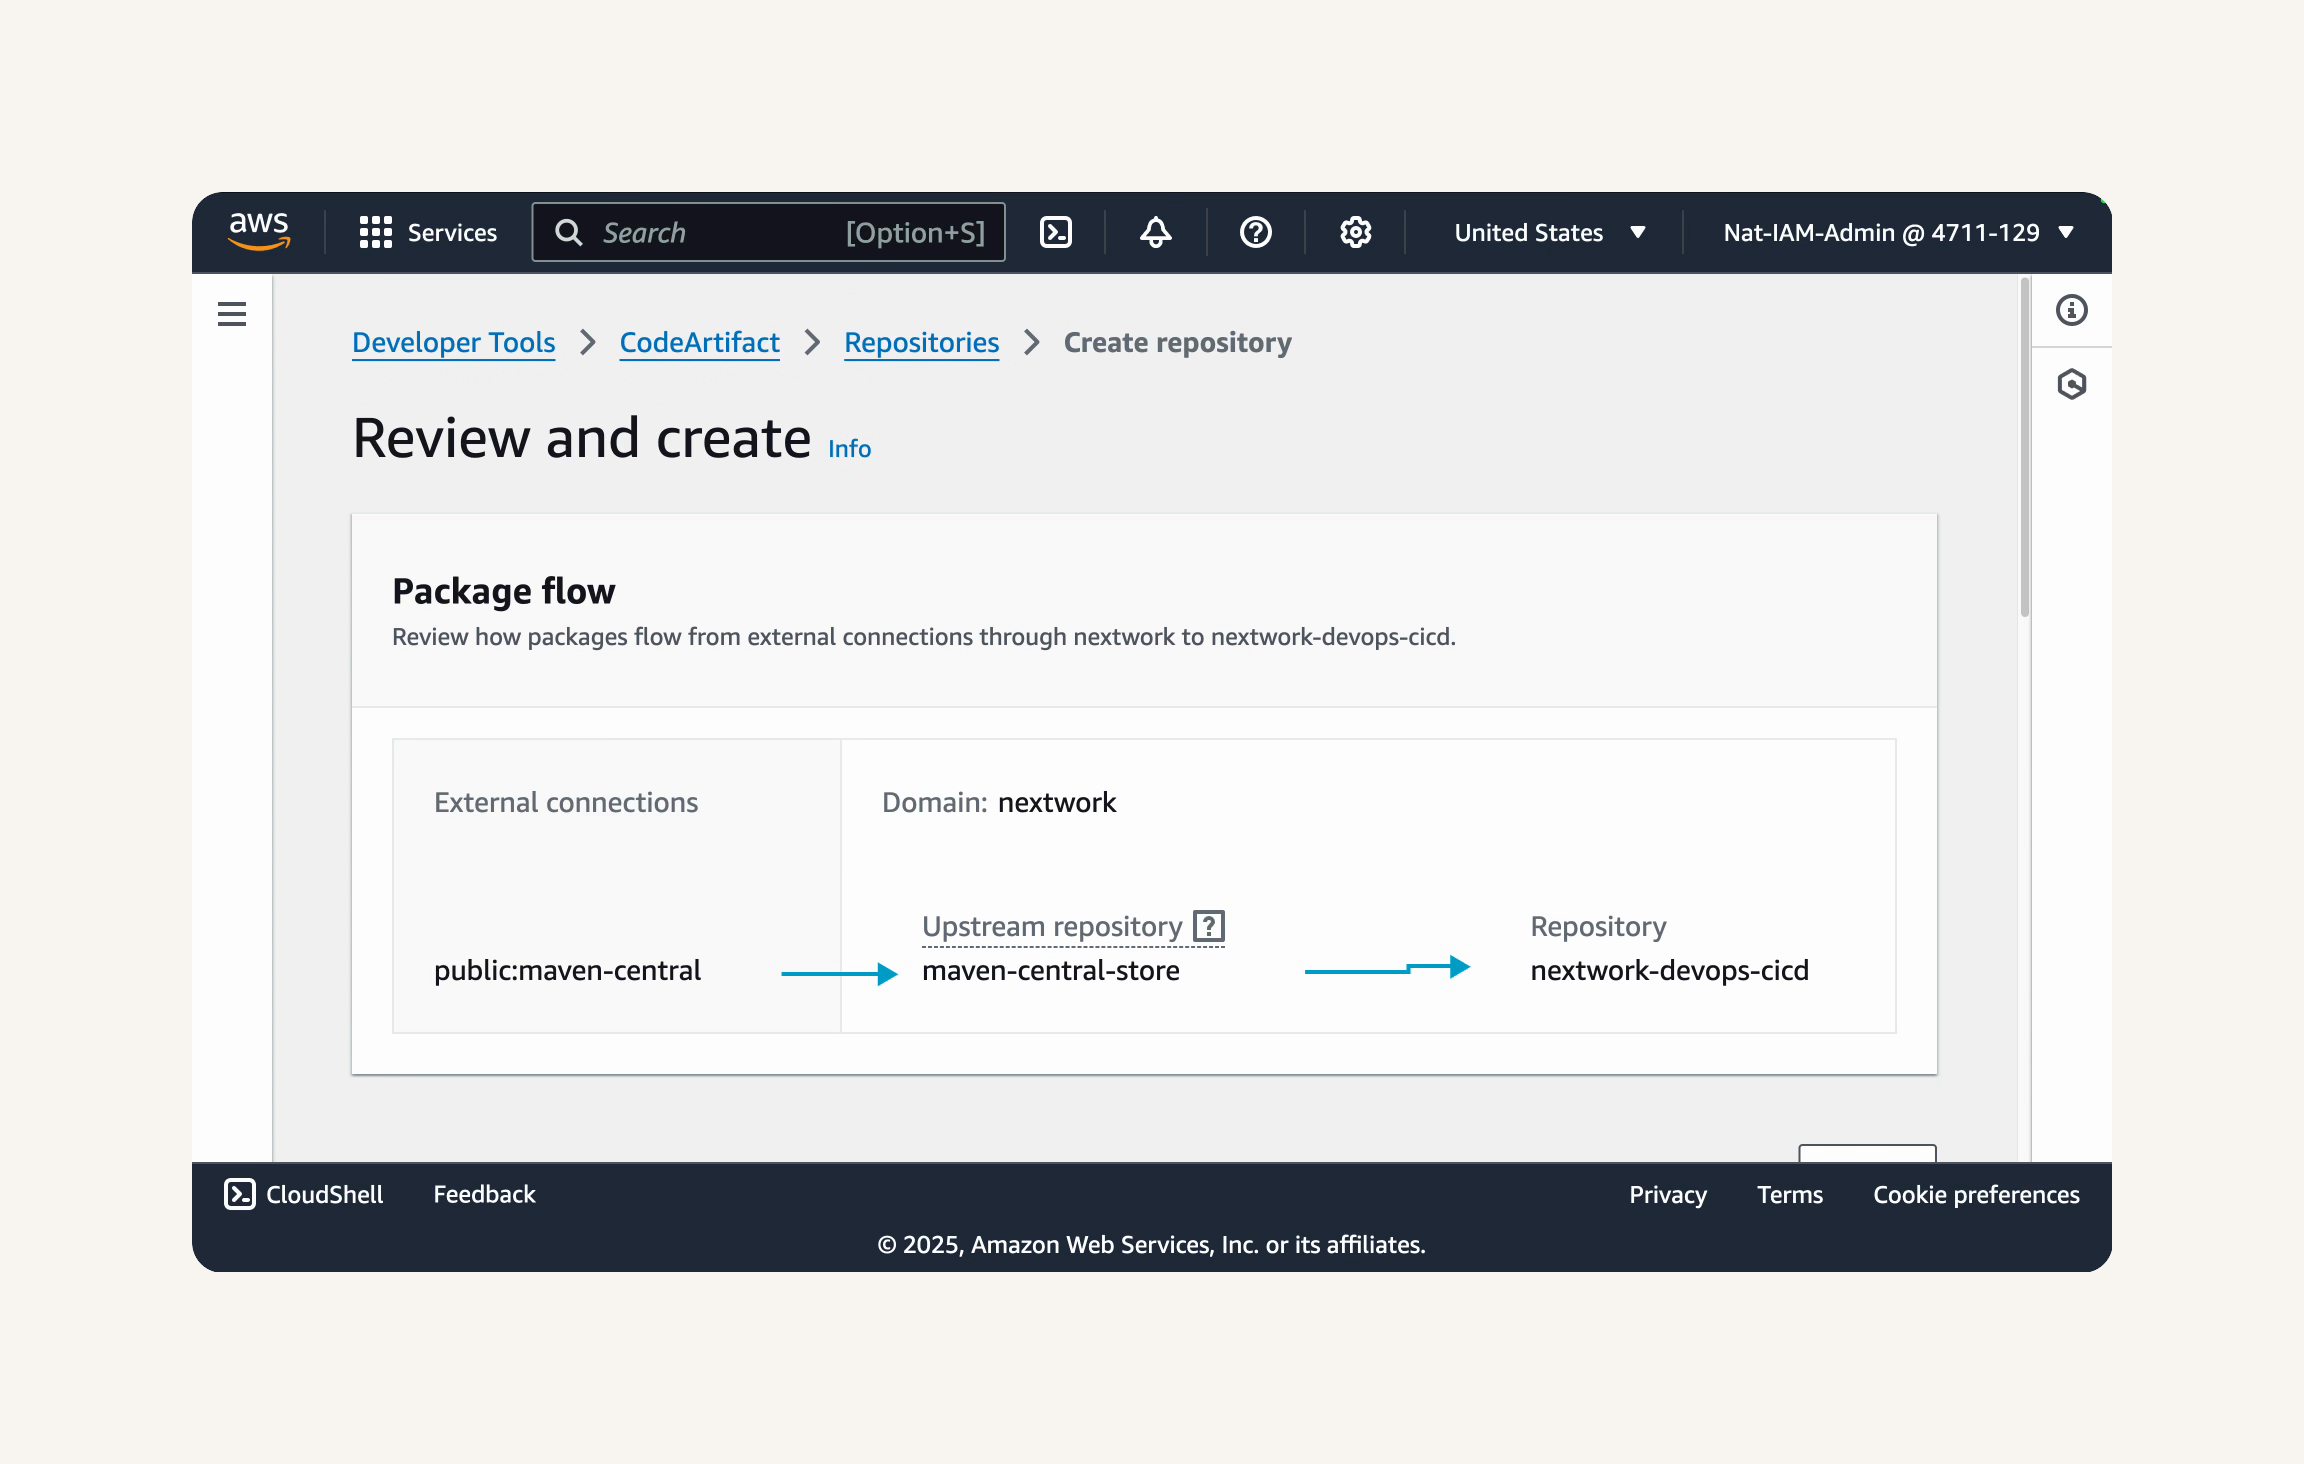Click the AWS logo home icon

pyautogui.click(x=259, y=231)
